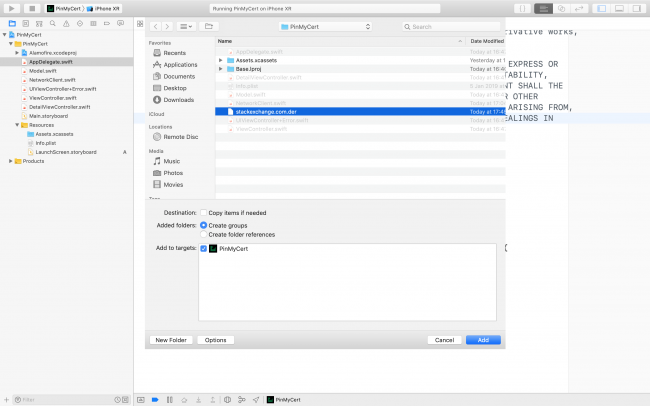
Task: Click the Run (play) button in Xcode toolbar
Action: (x=12, y=8)
